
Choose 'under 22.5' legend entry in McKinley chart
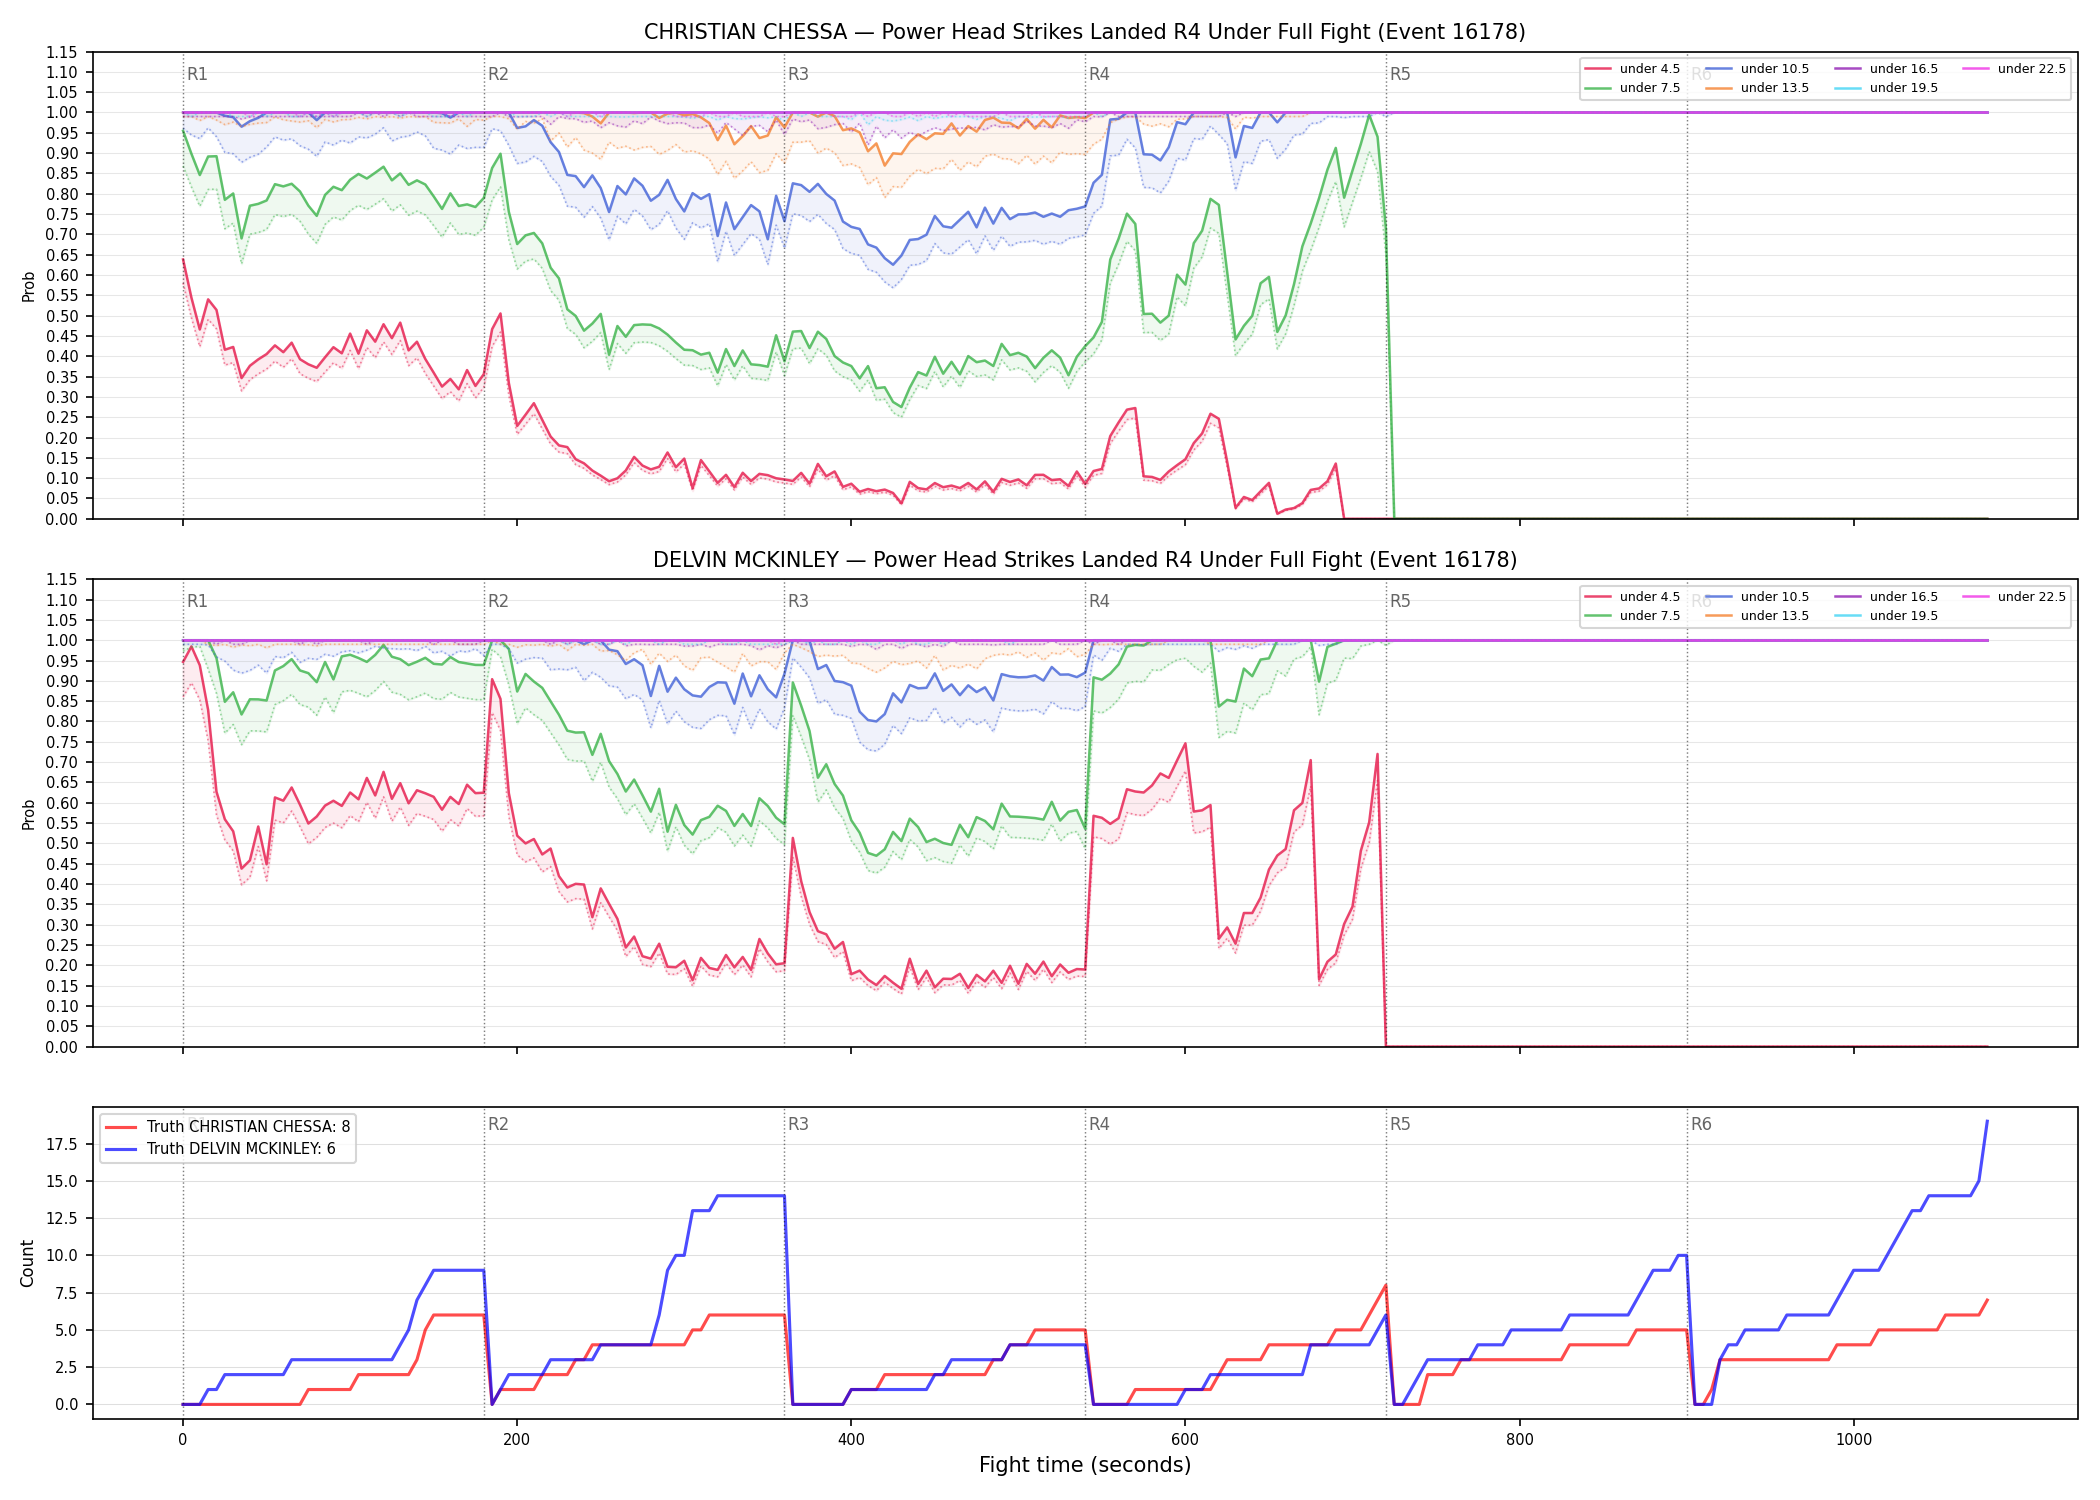(2015, 597)
